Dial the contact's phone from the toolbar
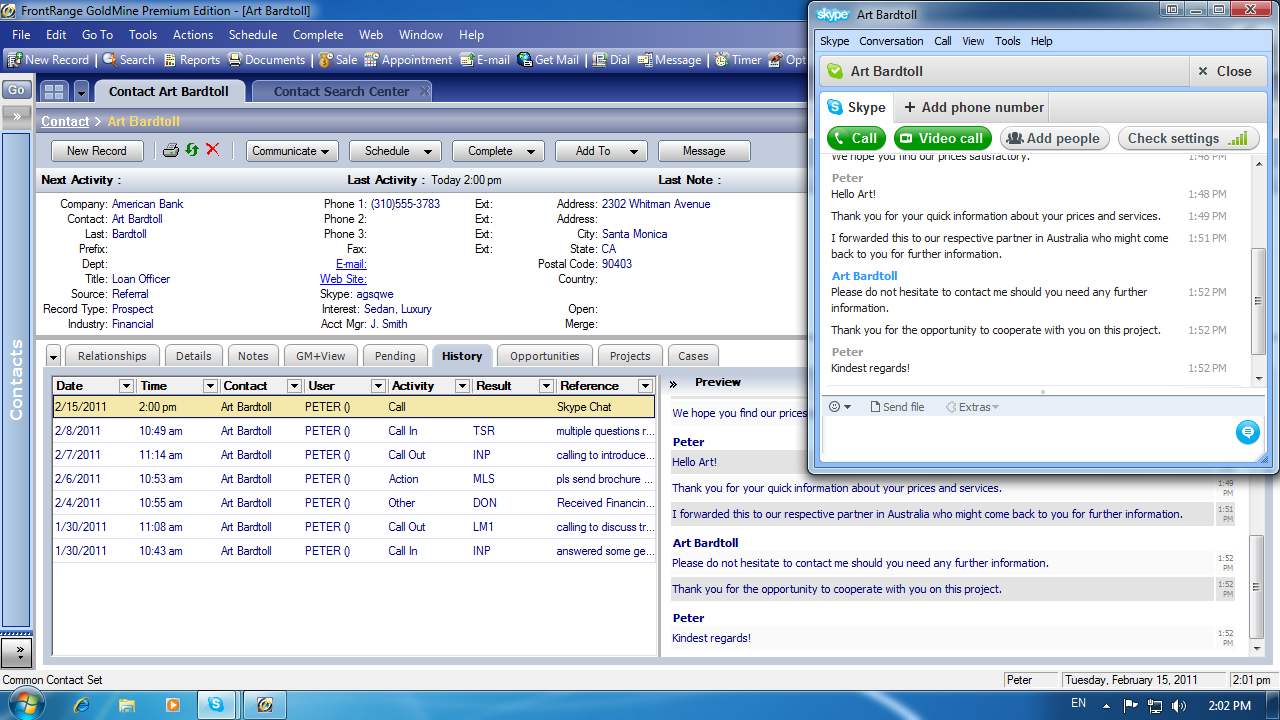 tap(611, 60)
